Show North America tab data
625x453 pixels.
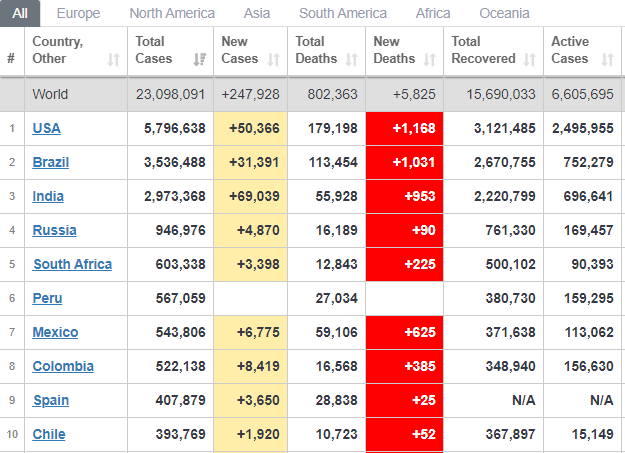172,13
